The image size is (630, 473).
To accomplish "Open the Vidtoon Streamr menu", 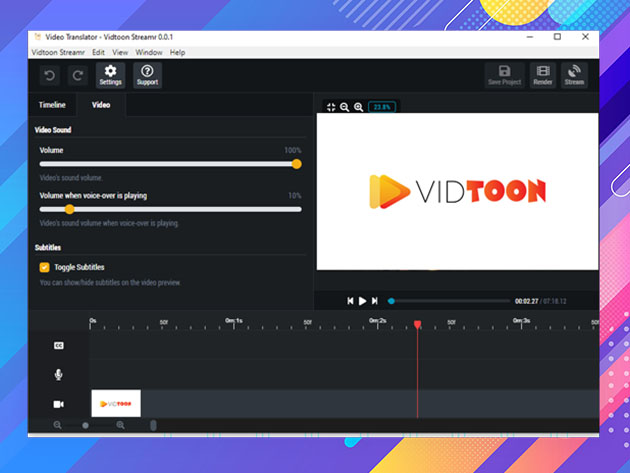I will point(58,52).
